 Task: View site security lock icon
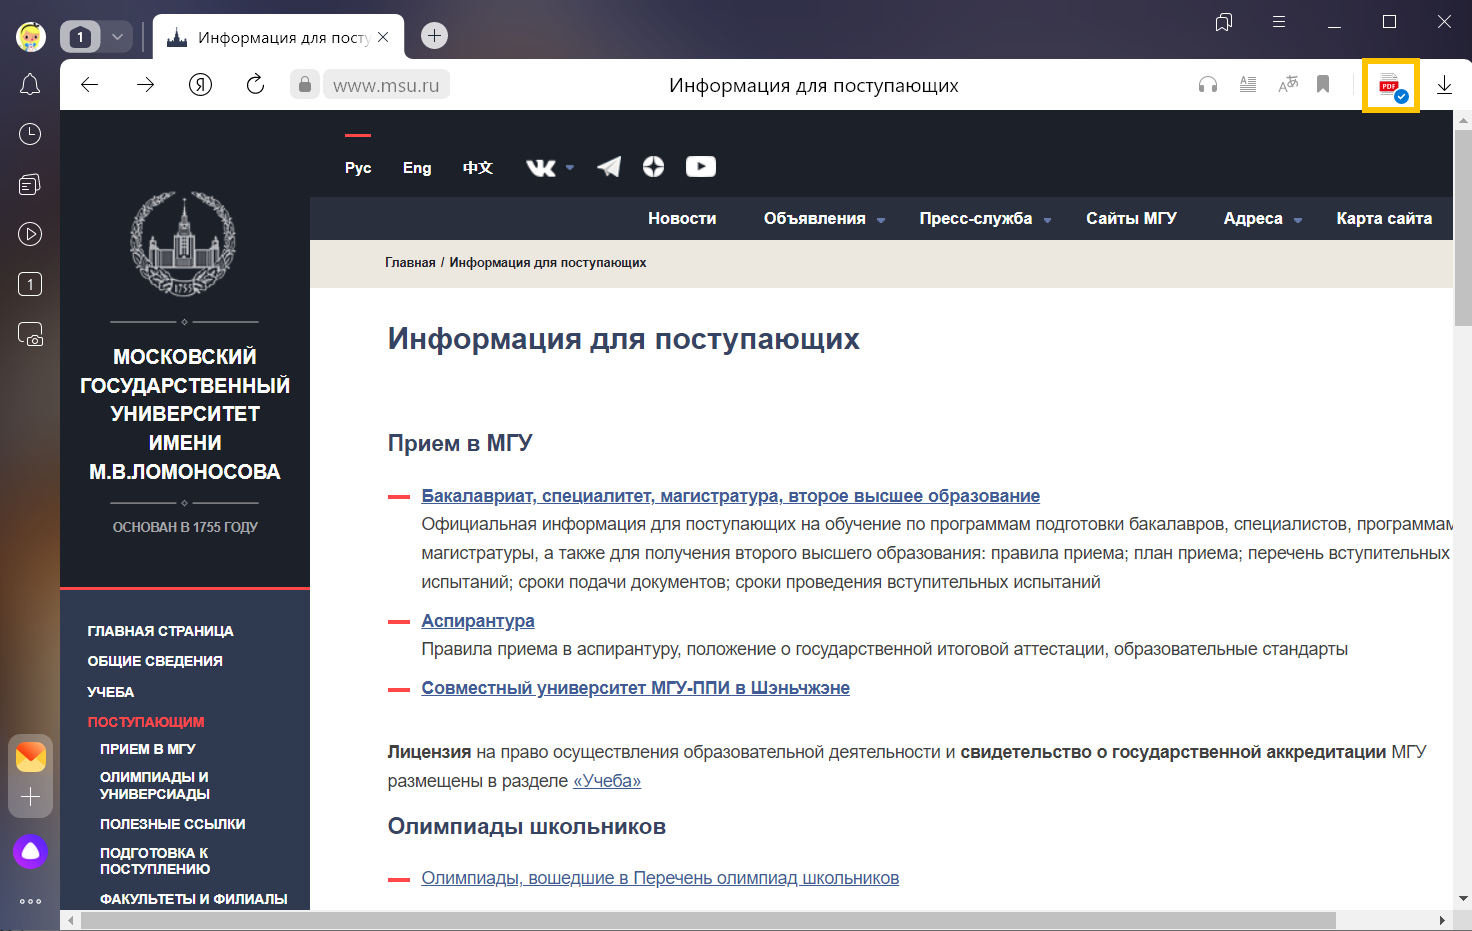305,84
